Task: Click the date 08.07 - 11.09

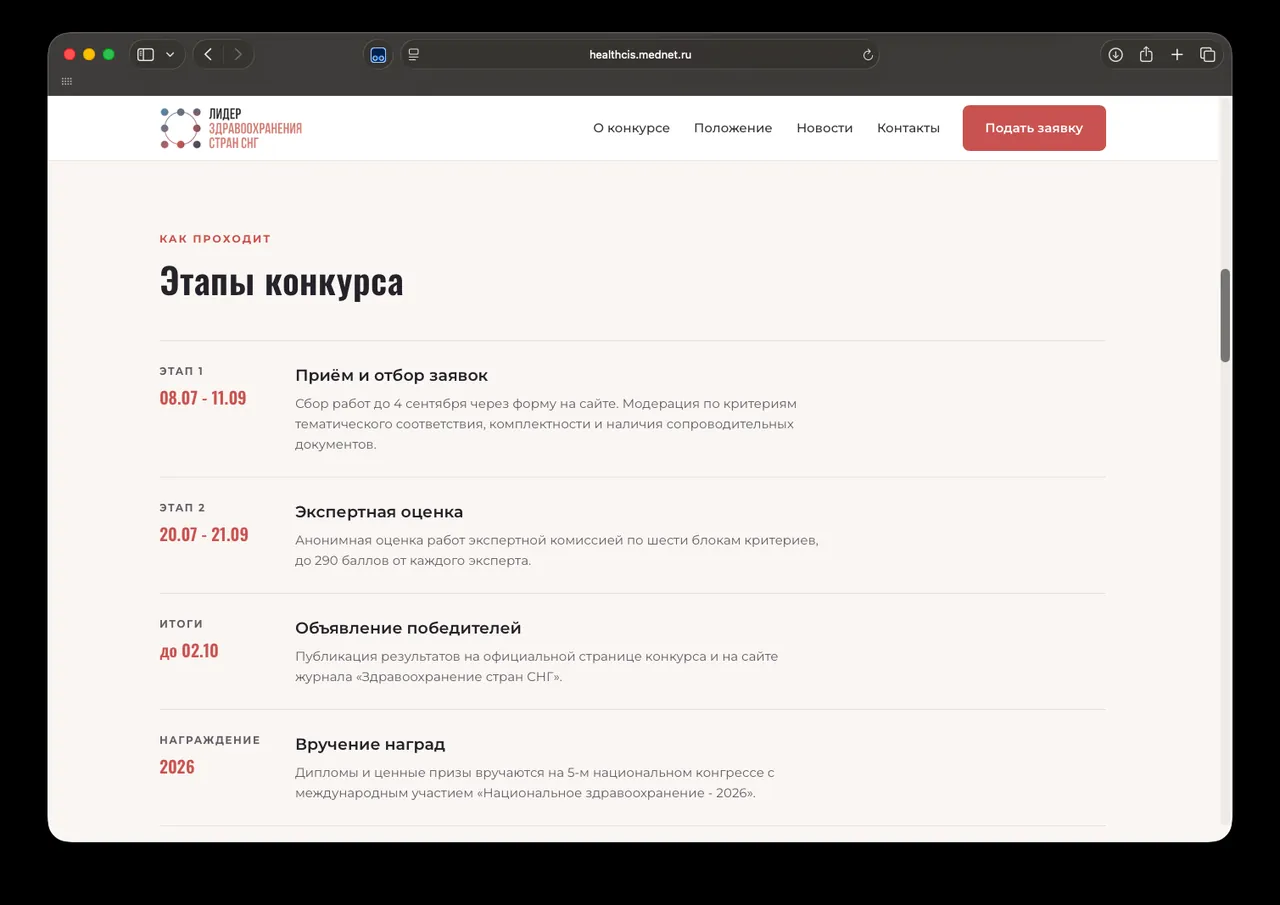Action: (203, 398)
